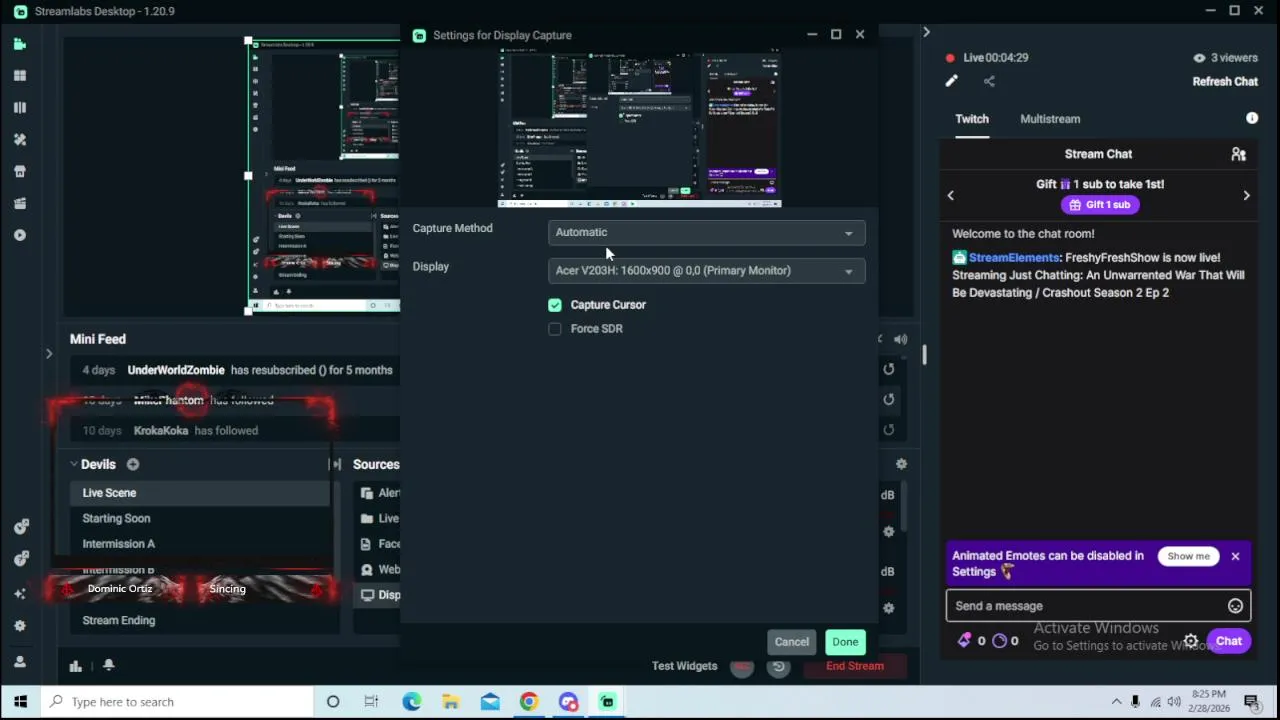Screen dimensions: 1280x720
Task: Click the Mini Feed vertical scrollbar
Action: click(924, 355)
